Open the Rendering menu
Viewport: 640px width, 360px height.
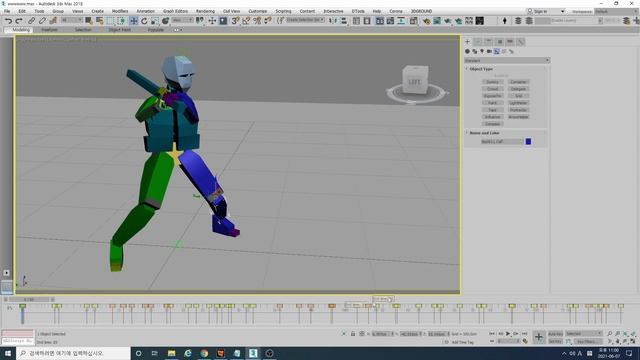point(205,11)
